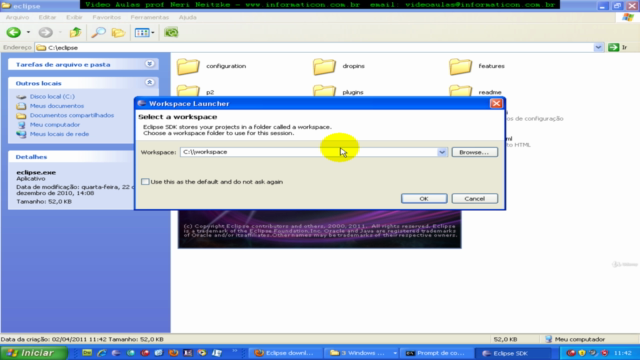The height and width of the screenshot is (360, 640).
Task: Click the yellow shield tray icon
Action: point(582,353)
